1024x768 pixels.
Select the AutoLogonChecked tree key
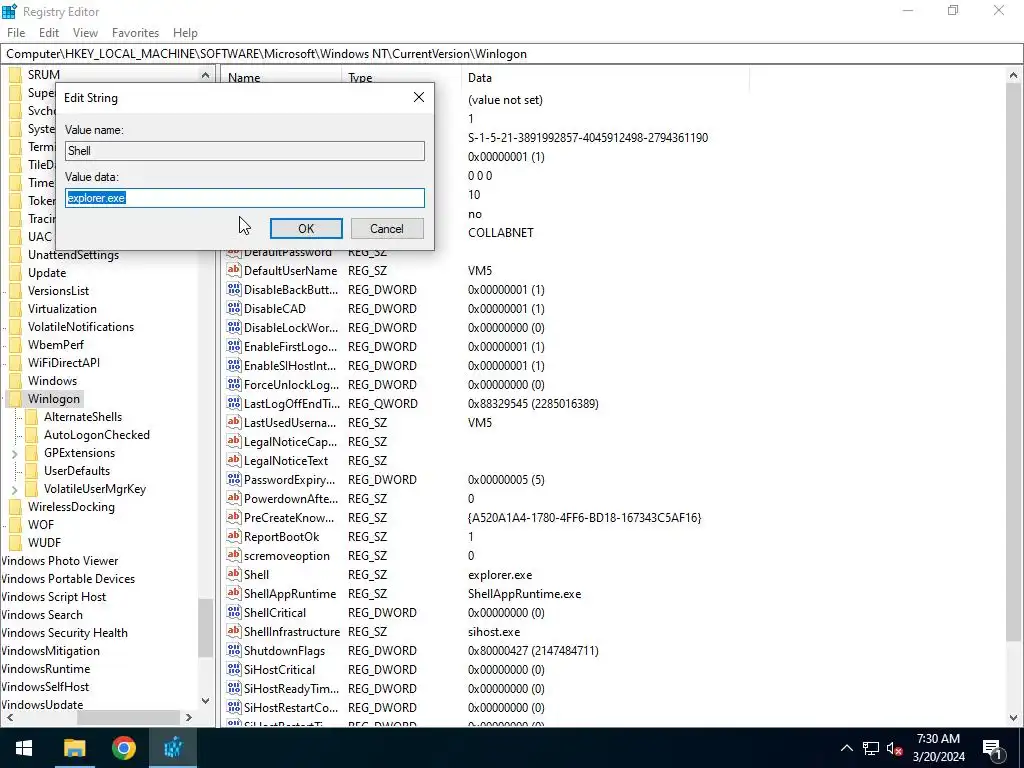(97, 435)
